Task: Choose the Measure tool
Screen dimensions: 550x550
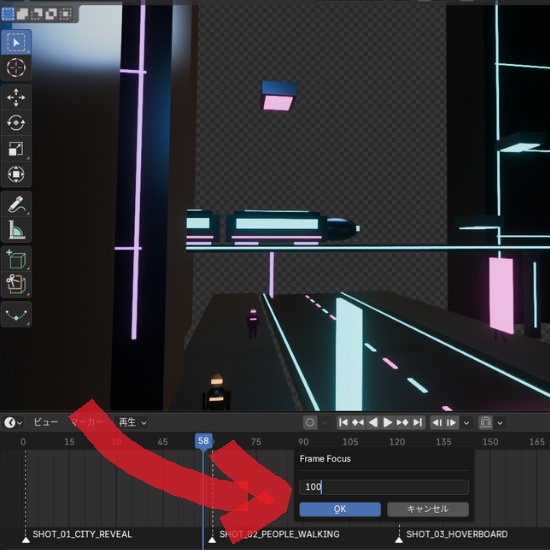Action: tap(16, 229)
